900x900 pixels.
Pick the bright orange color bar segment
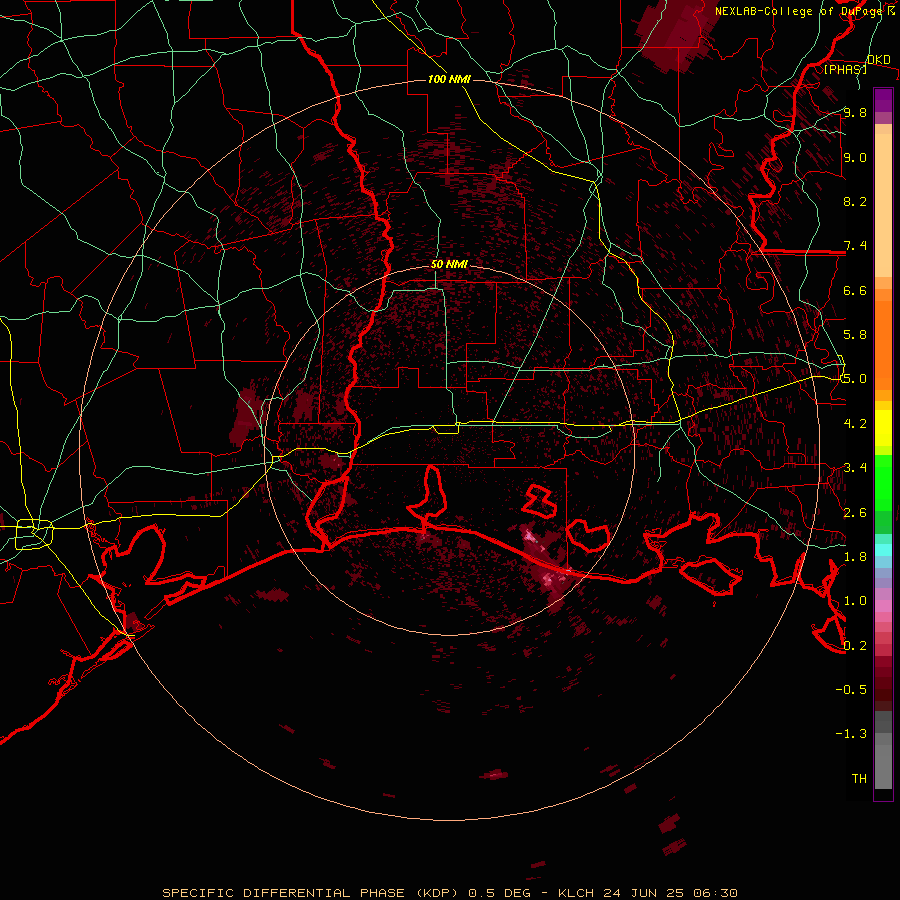point(883,346)
